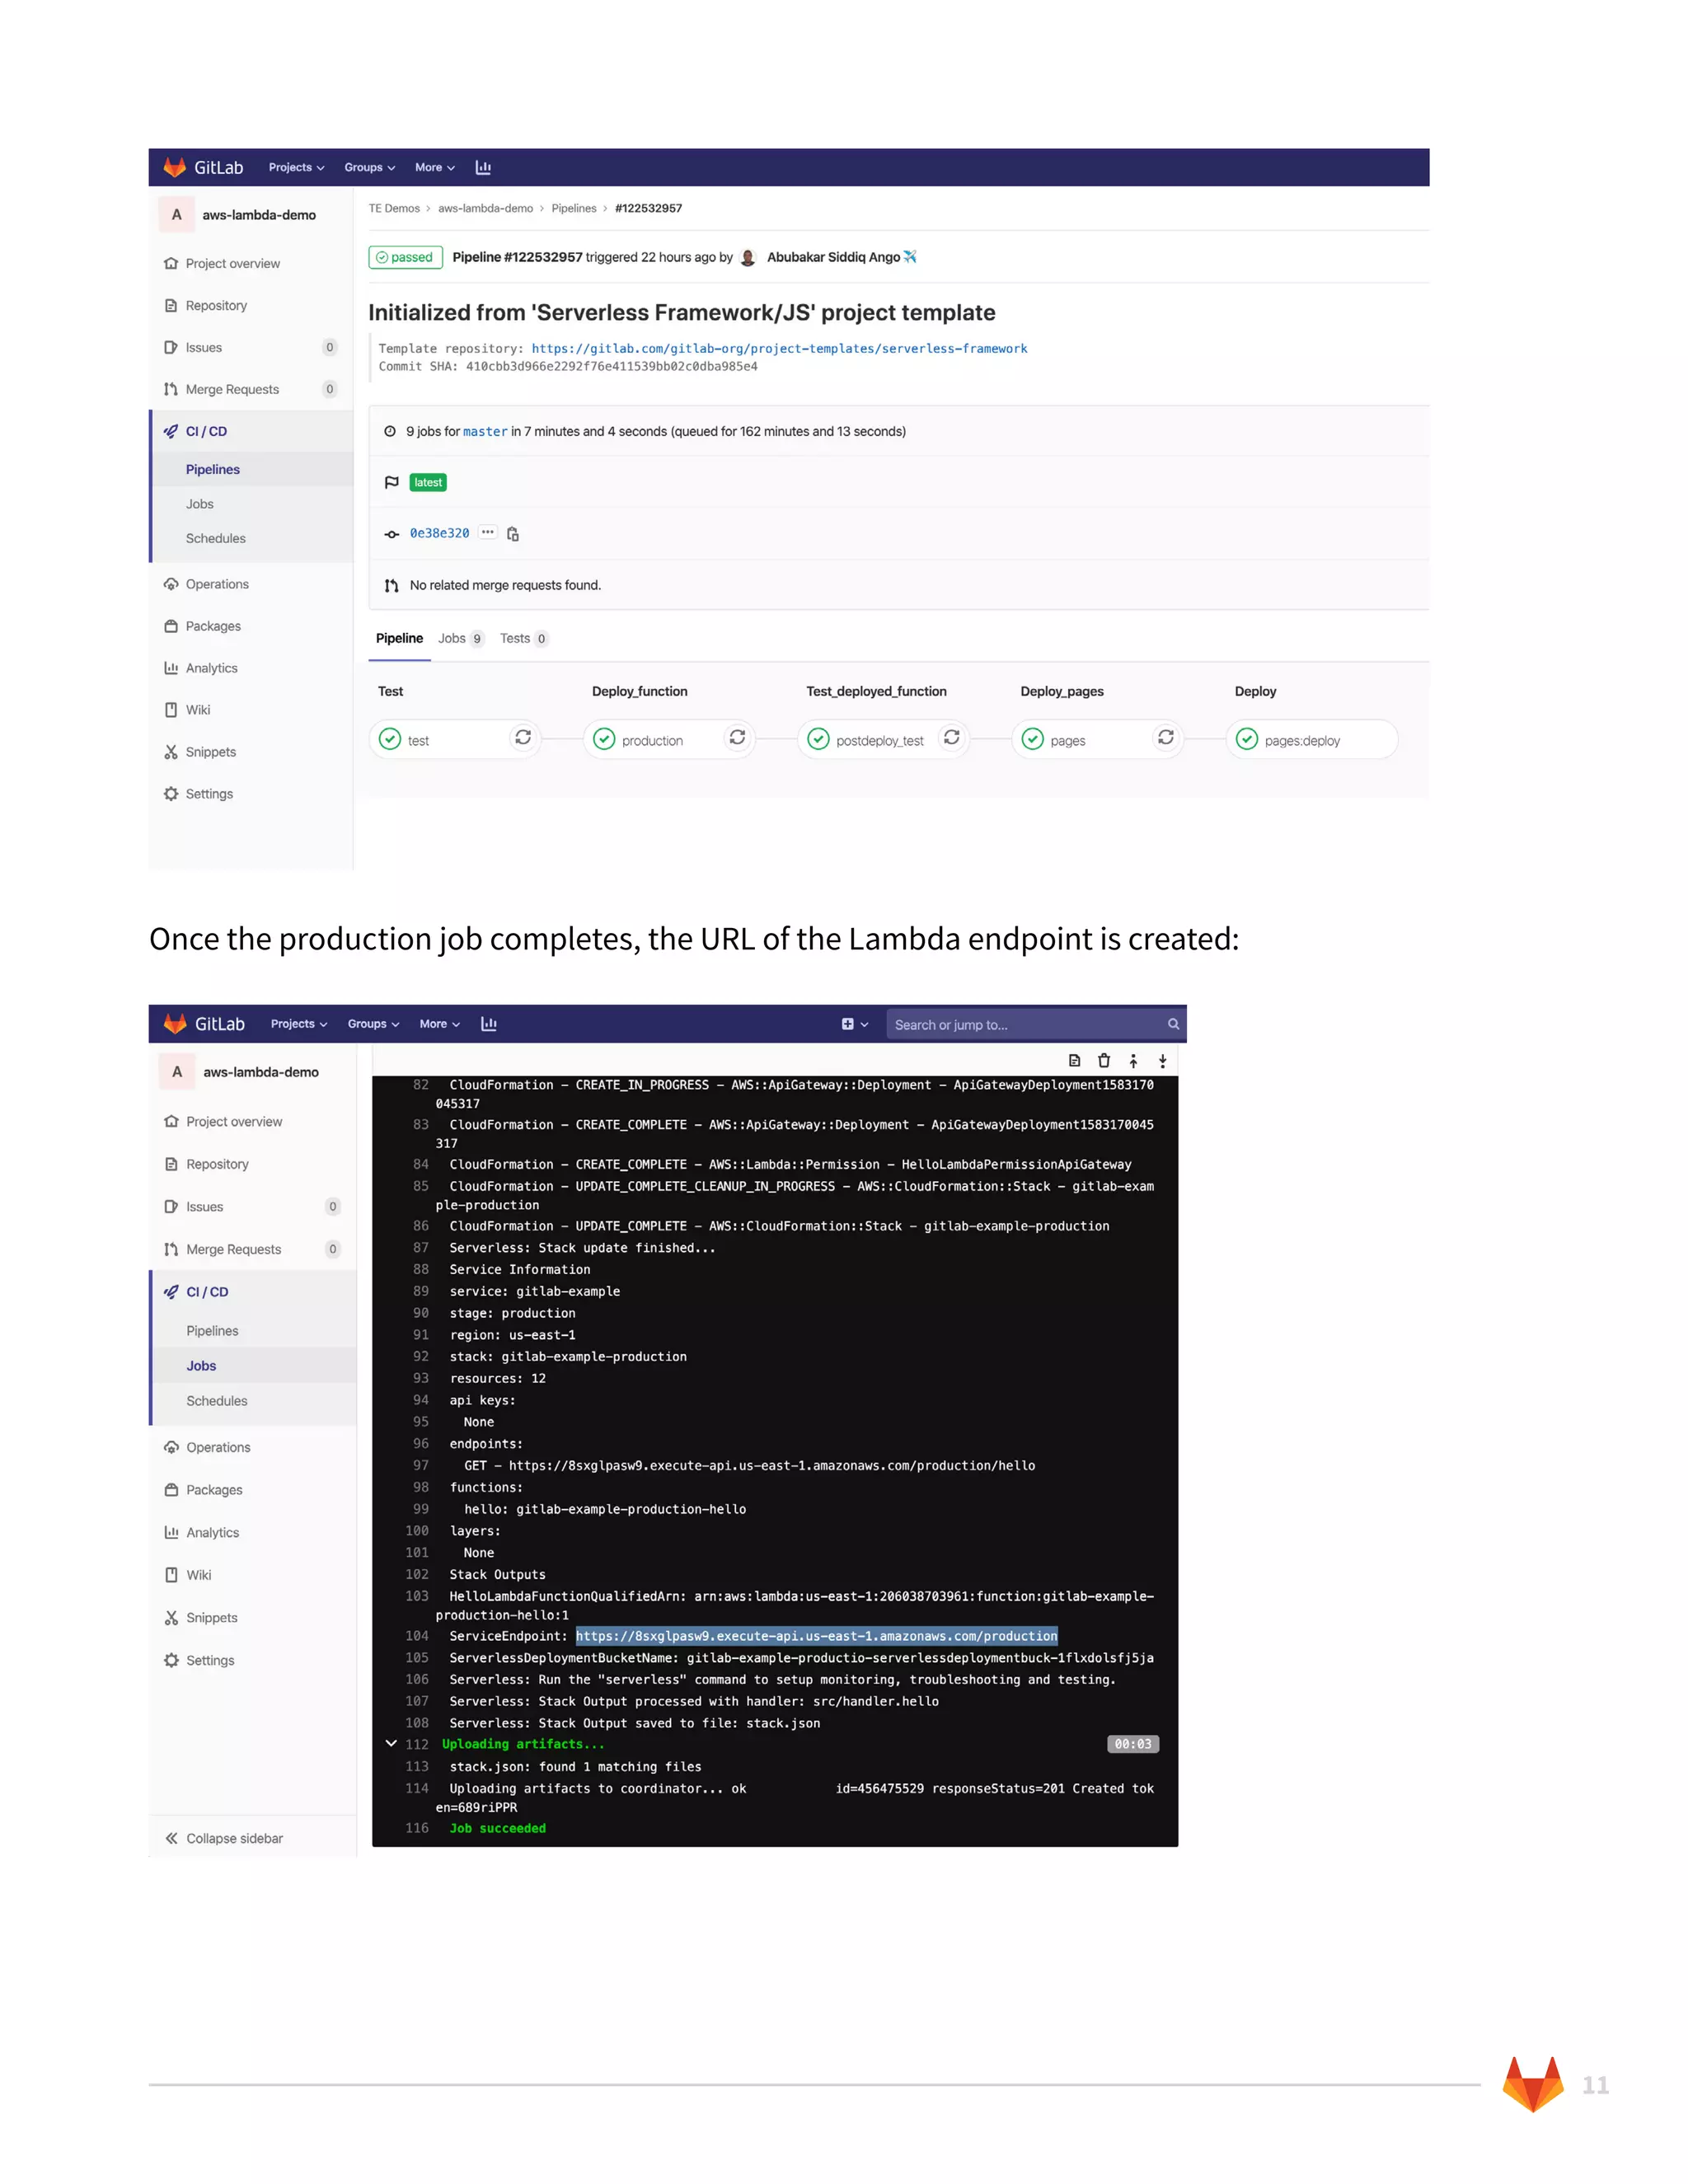Open activity chart icon in top navbar
This screenshot has height=2184, width=1688.
(483, 168)
